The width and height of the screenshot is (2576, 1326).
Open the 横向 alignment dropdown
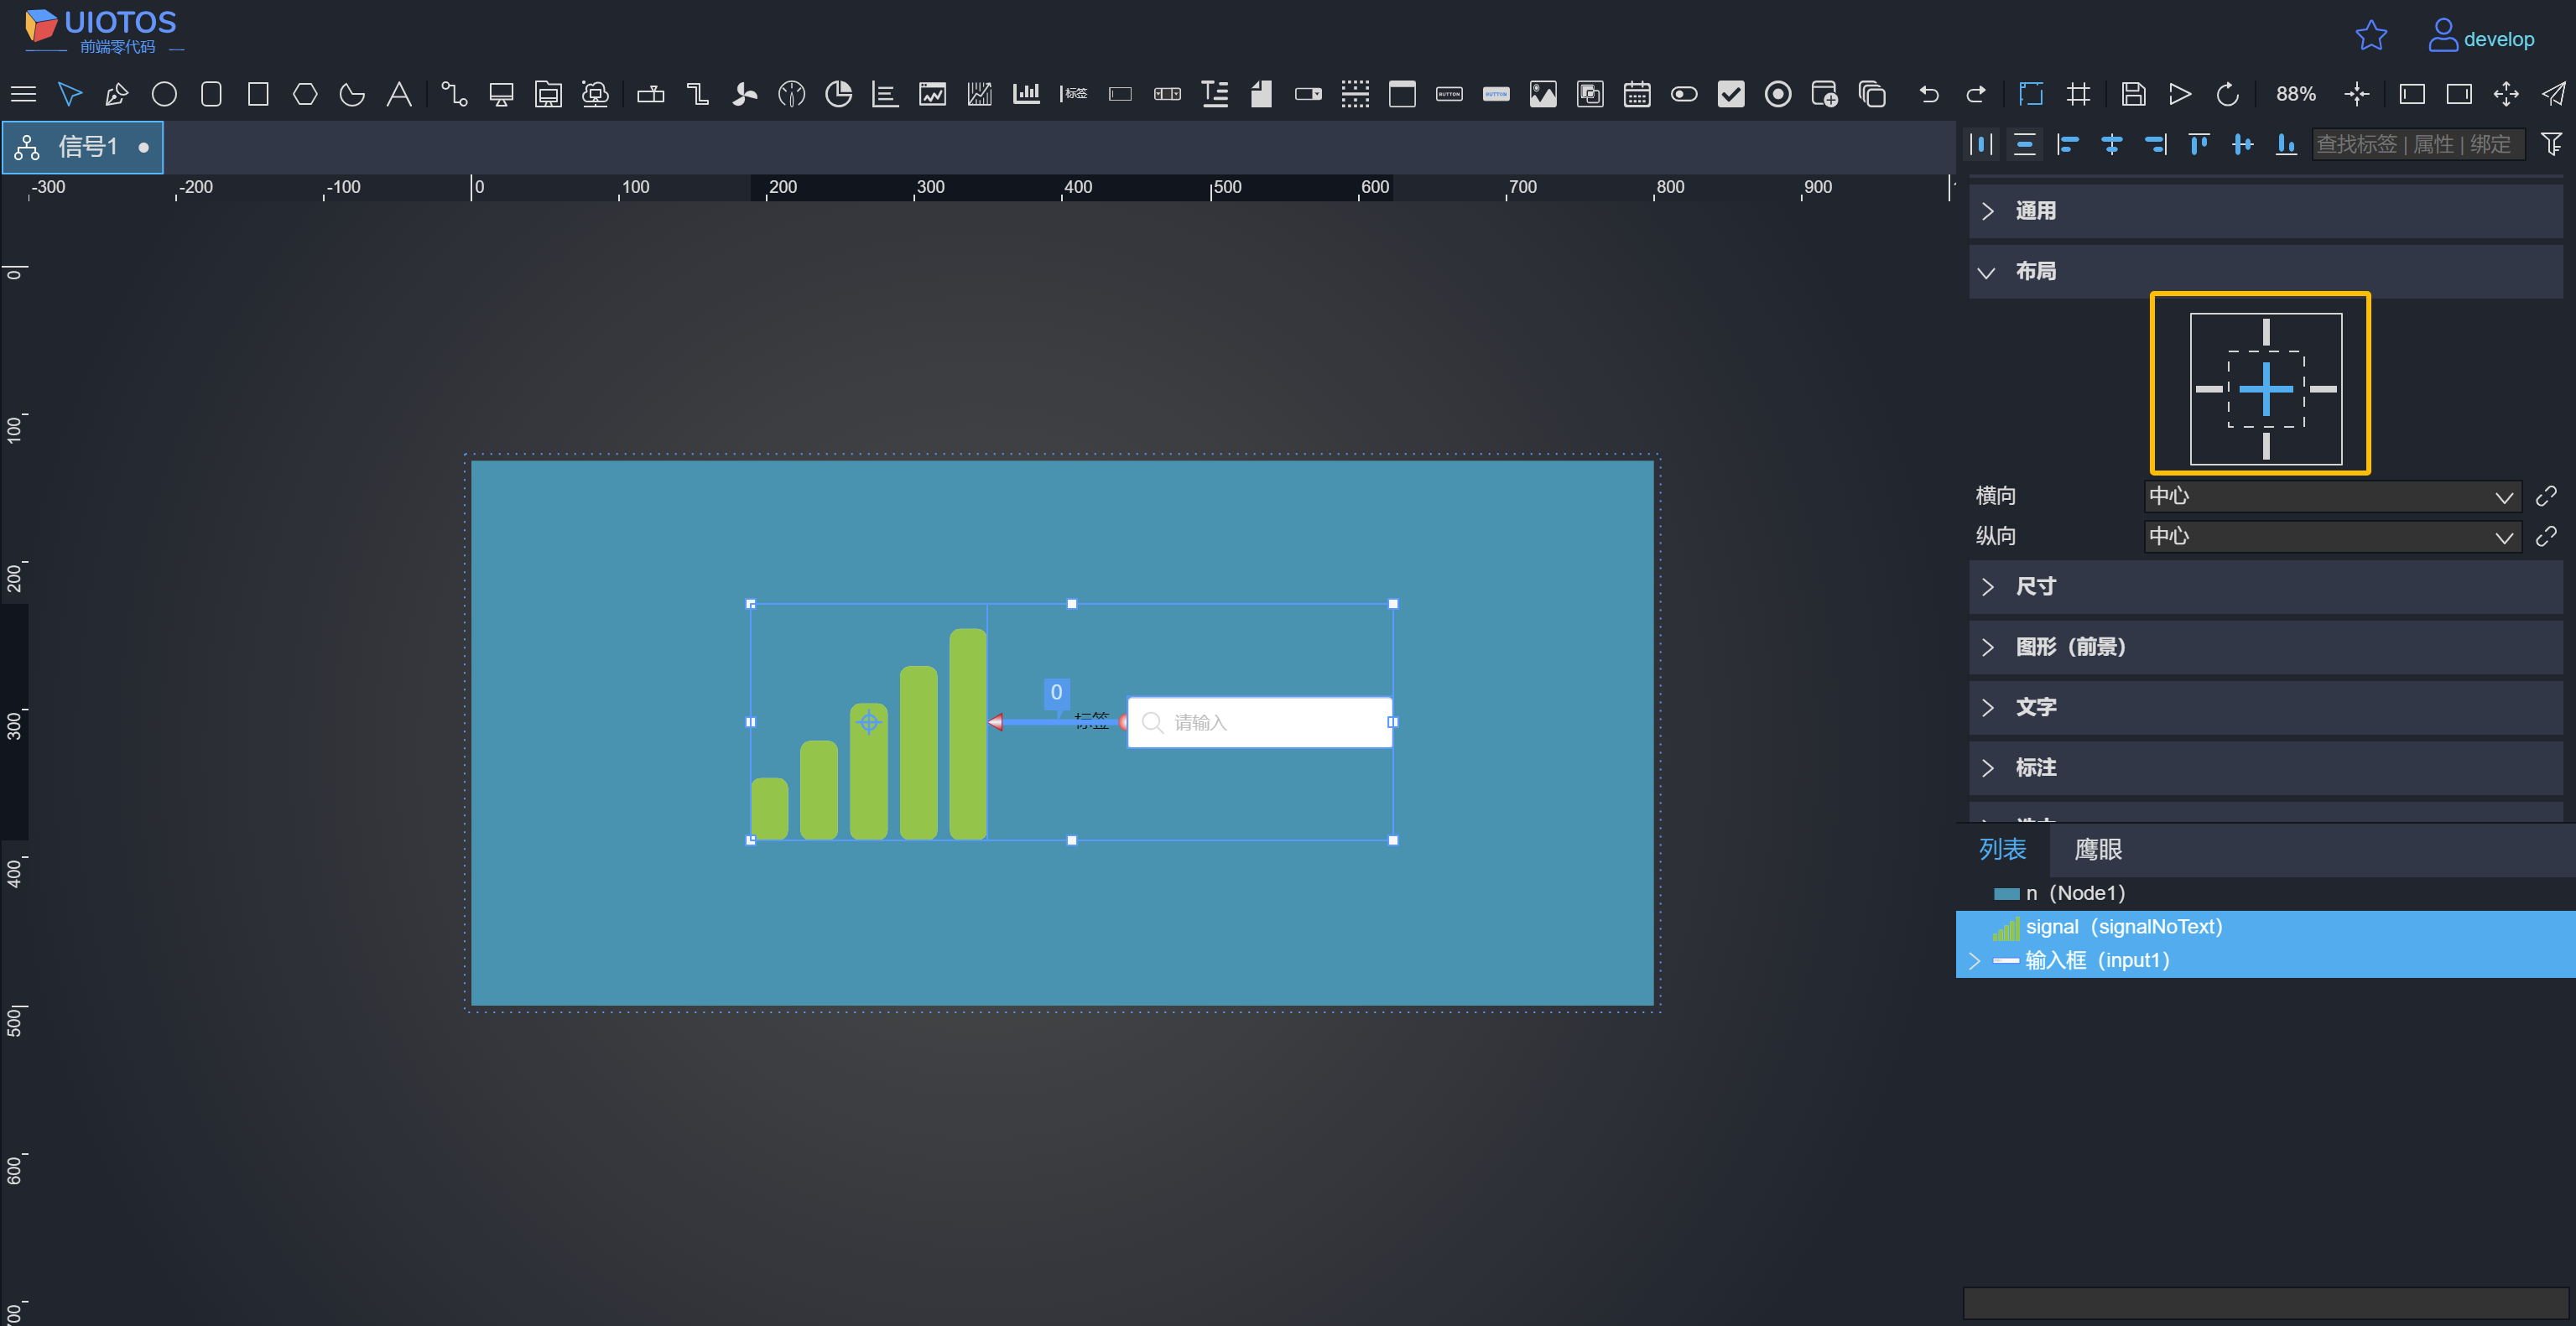pos(2332,496)
